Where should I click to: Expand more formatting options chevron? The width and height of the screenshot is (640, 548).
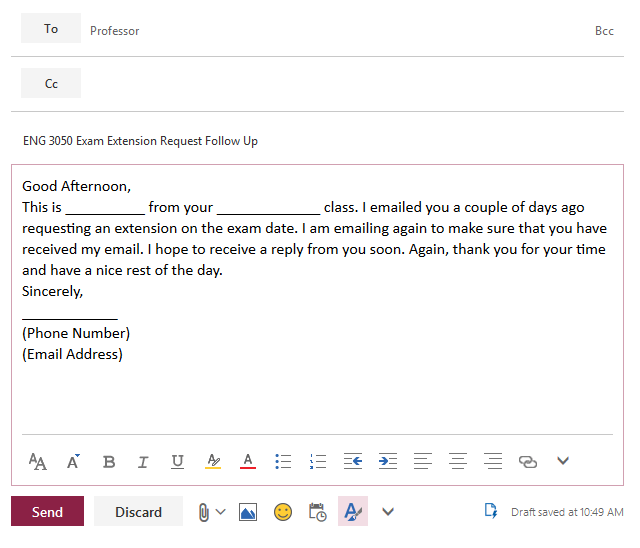[563, 461]
